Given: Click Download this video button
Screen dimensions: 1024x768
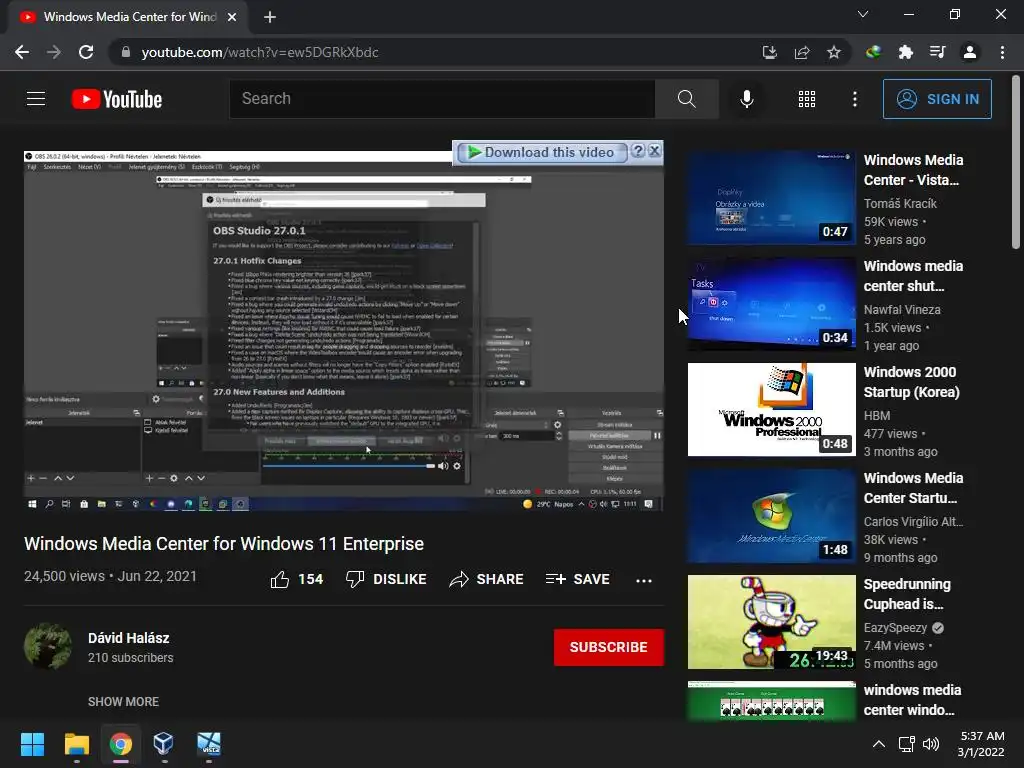Looking at the screenshot, I should tap(541, 152).
